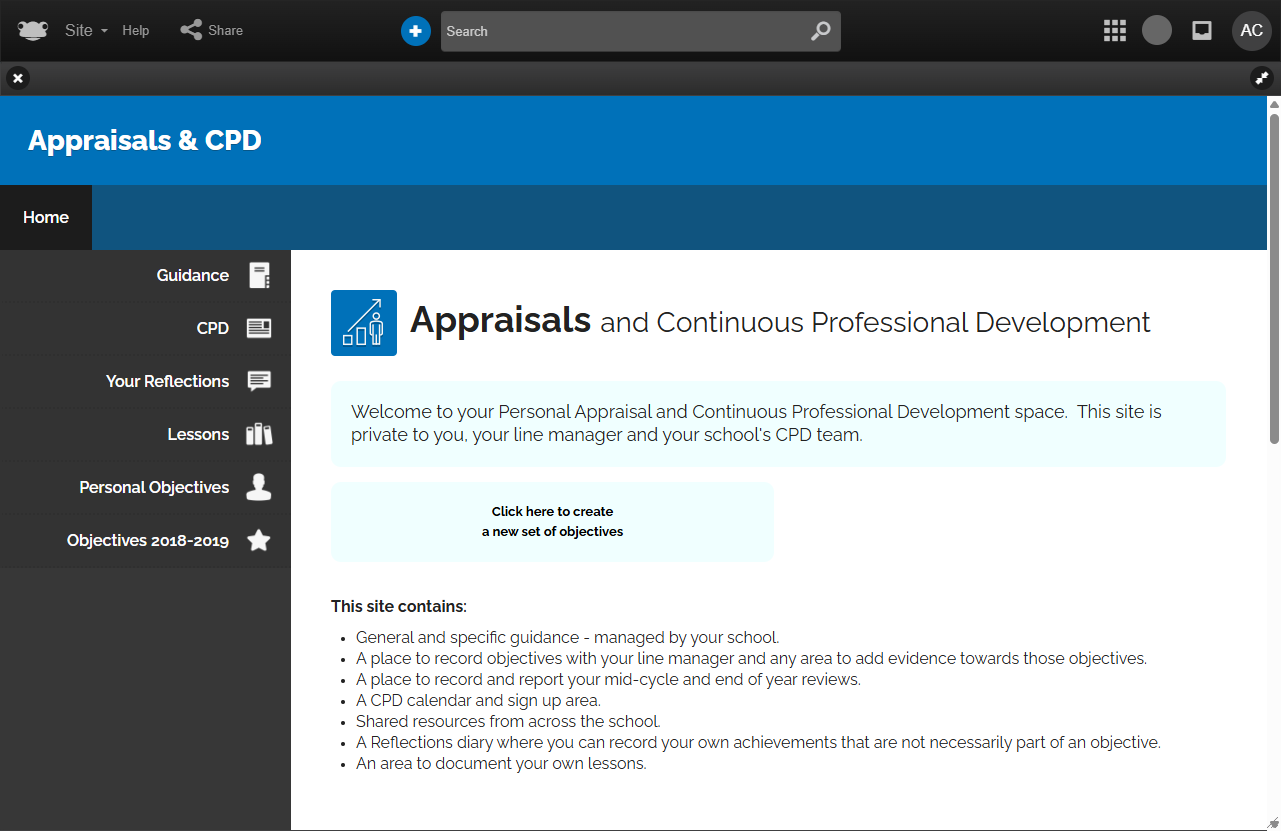Focus the Search input field

(620, 31)
